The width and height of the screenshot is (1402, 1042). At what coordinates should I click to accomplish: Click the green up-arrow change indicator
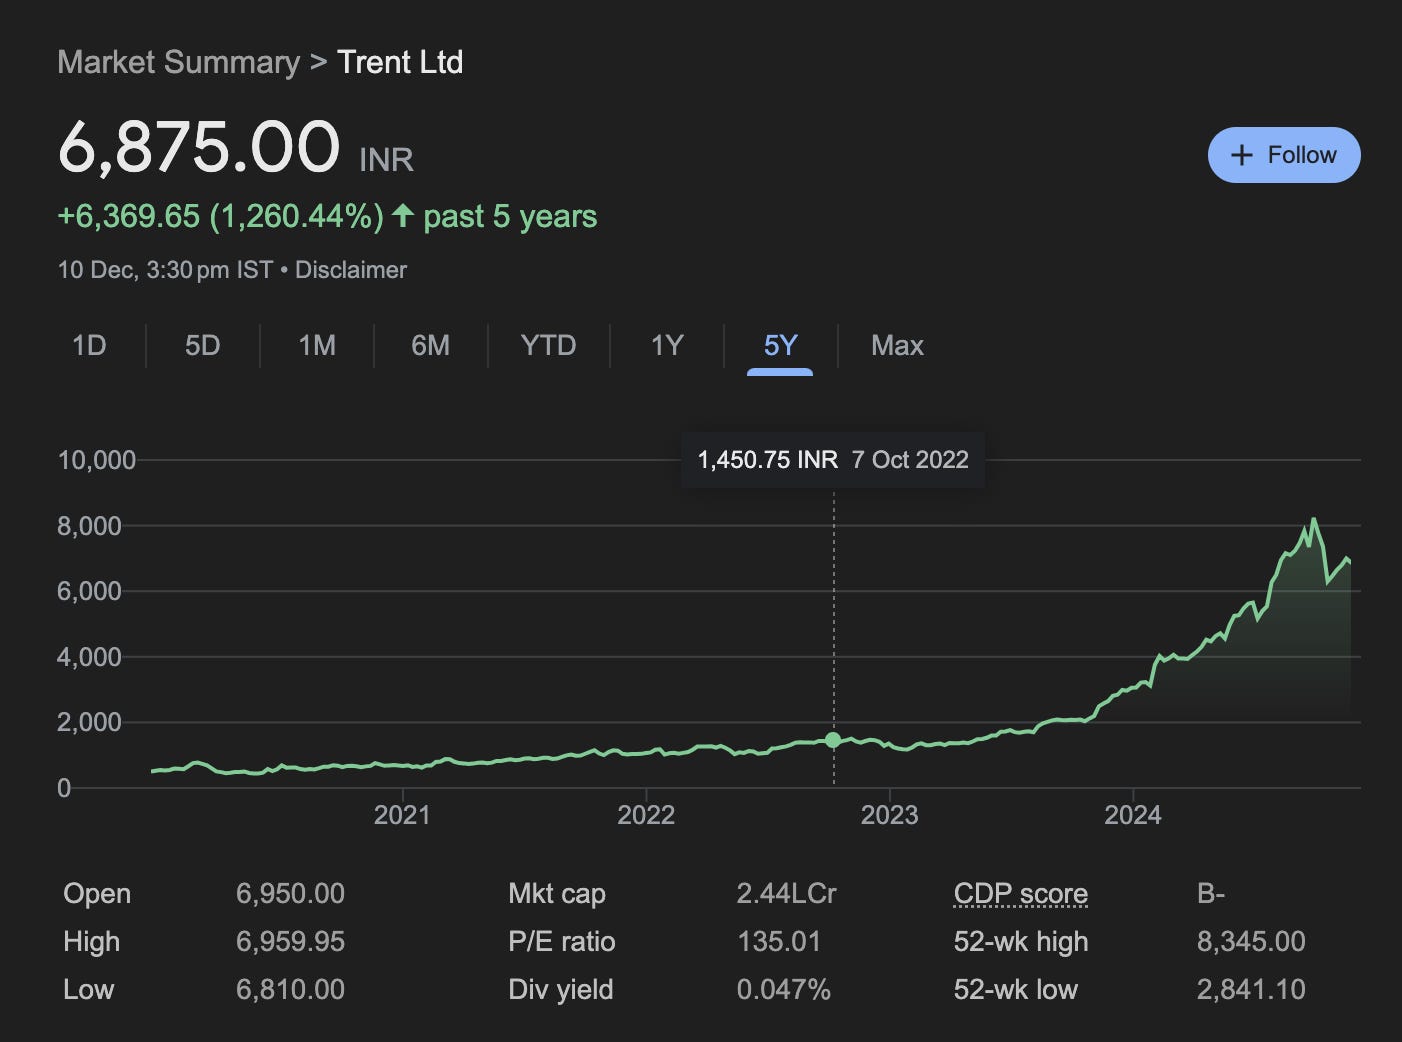(x=403, y=215)
